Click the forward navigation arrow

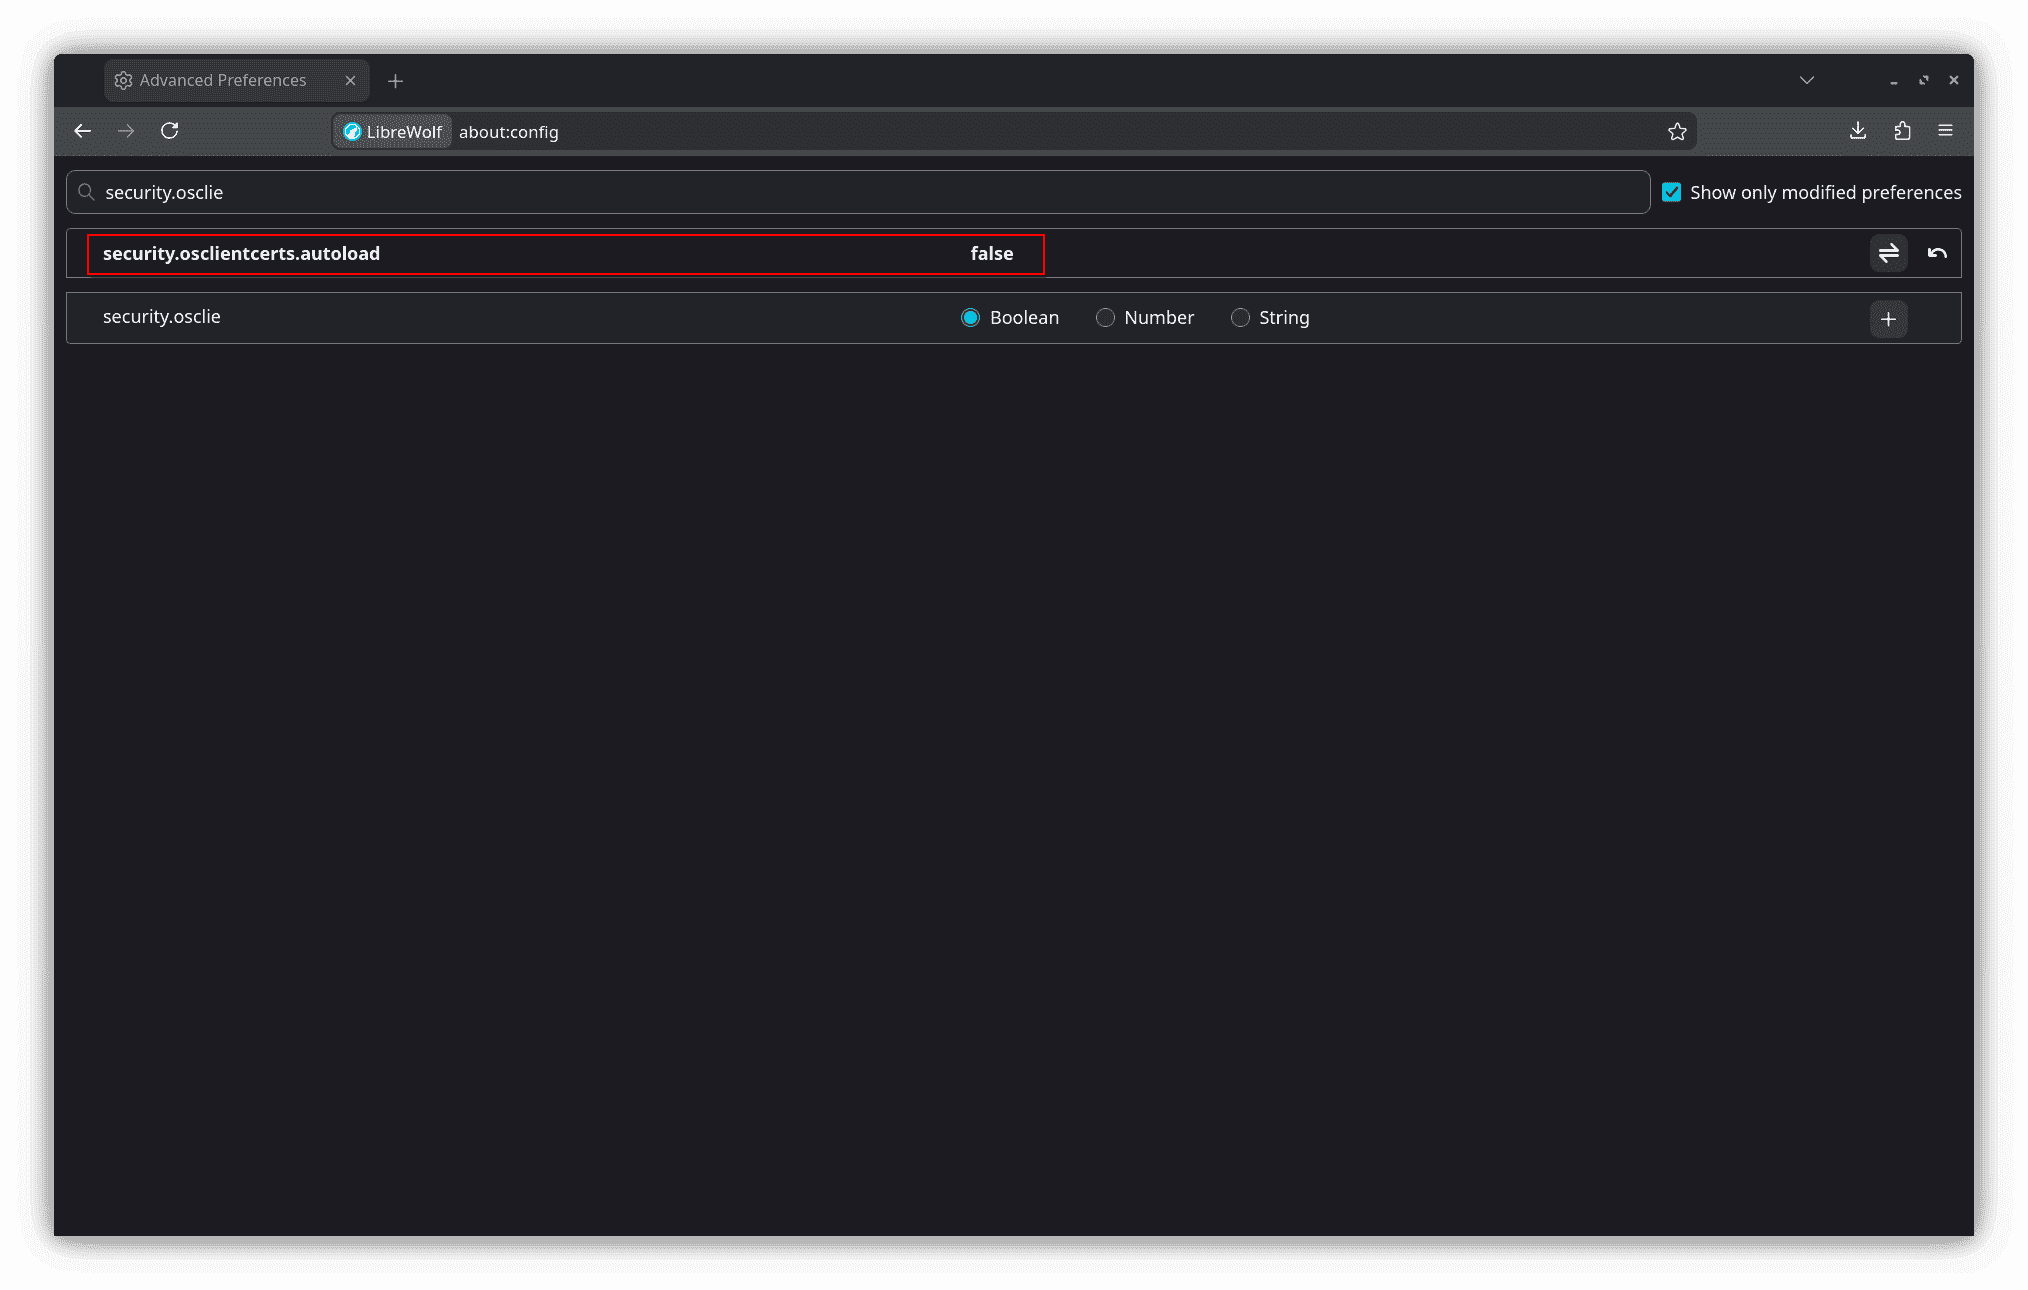point(125,131)
